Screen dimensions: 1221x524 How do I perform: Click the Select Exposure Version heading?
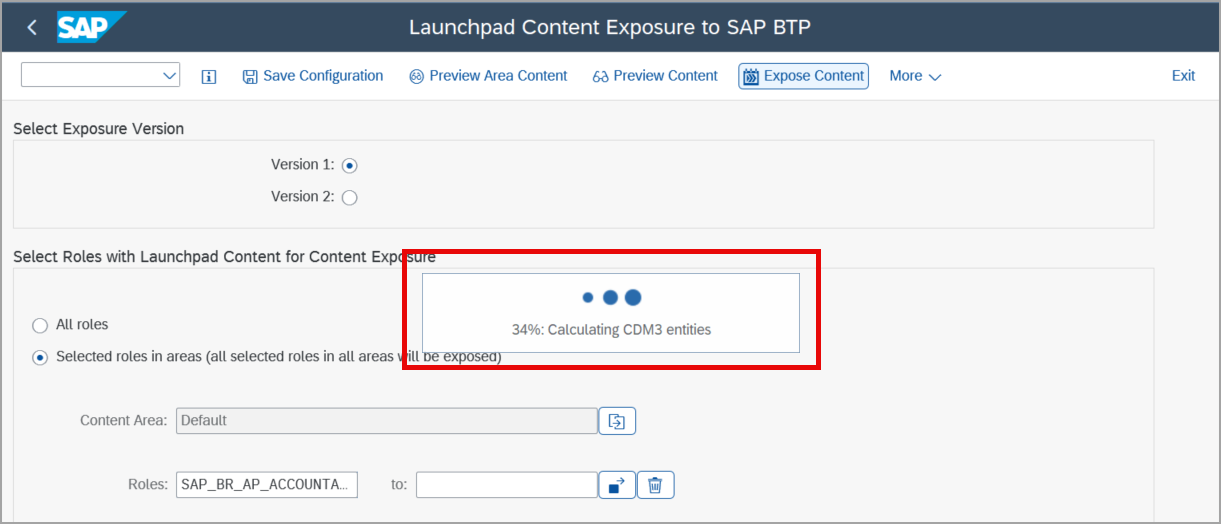click(98, 129)
